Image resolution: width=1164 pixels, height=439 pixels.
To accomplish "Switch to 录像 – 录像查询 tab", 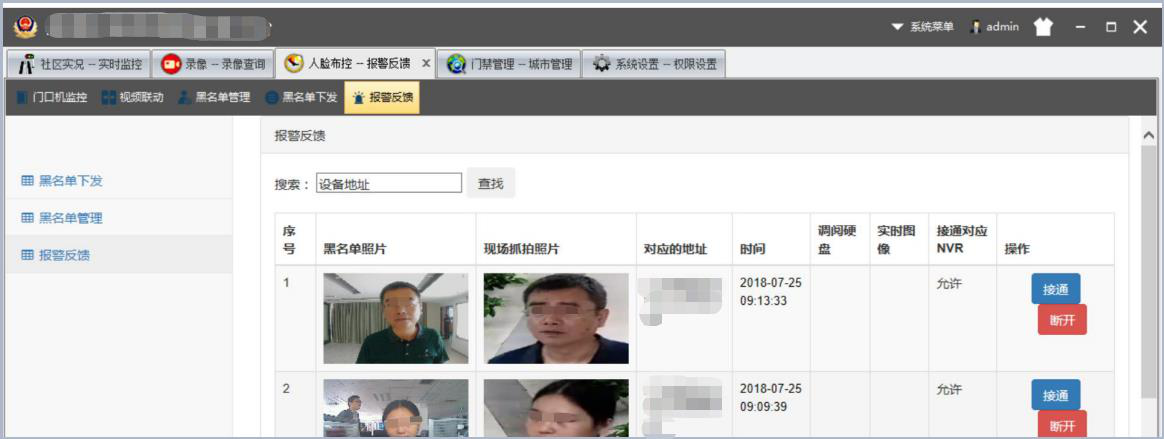I will (x=213, y=64).
